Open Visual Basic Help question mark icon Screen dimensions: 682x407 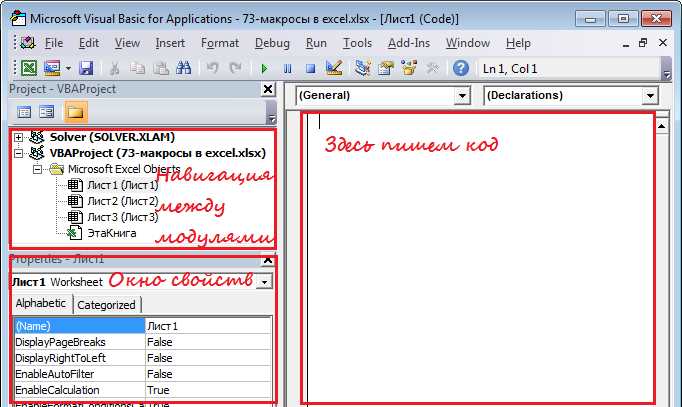[x=461, y=68]
